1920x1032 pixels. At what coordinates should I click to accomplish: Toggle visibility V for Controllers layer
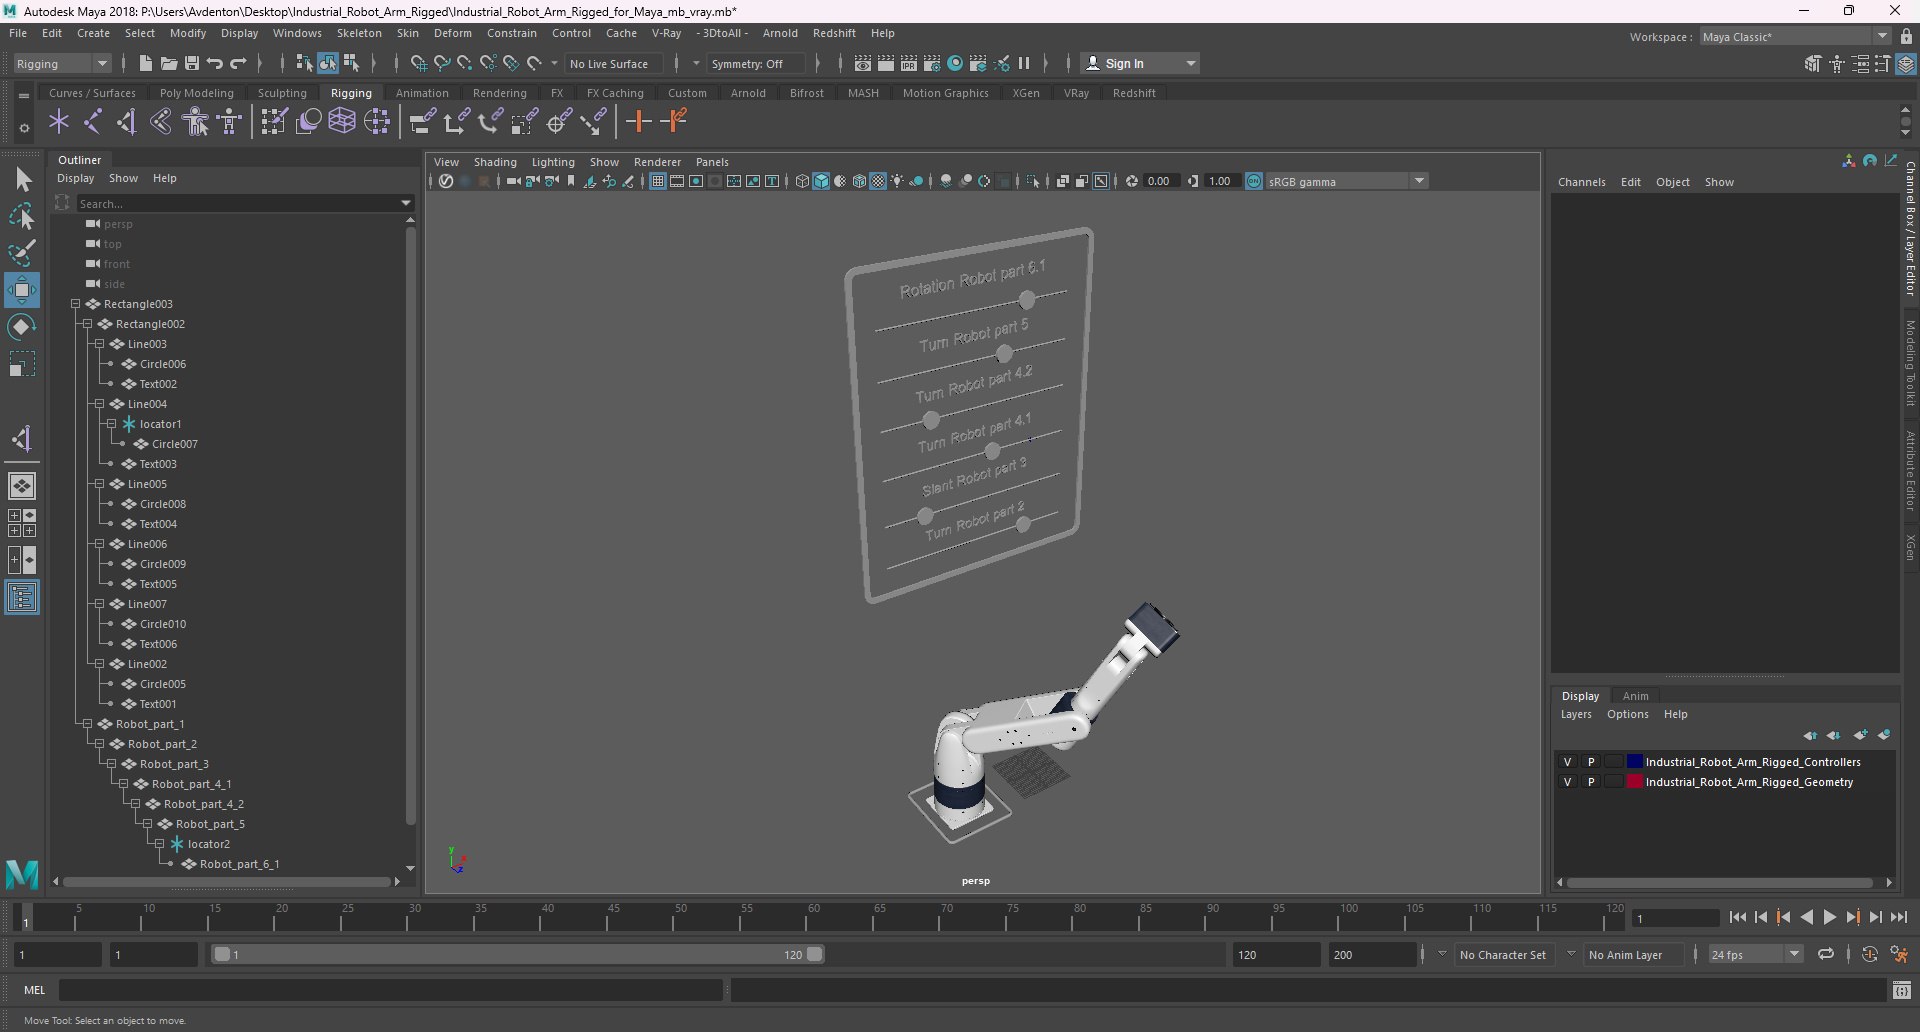pyautogui.click(x=1567, y=762)
